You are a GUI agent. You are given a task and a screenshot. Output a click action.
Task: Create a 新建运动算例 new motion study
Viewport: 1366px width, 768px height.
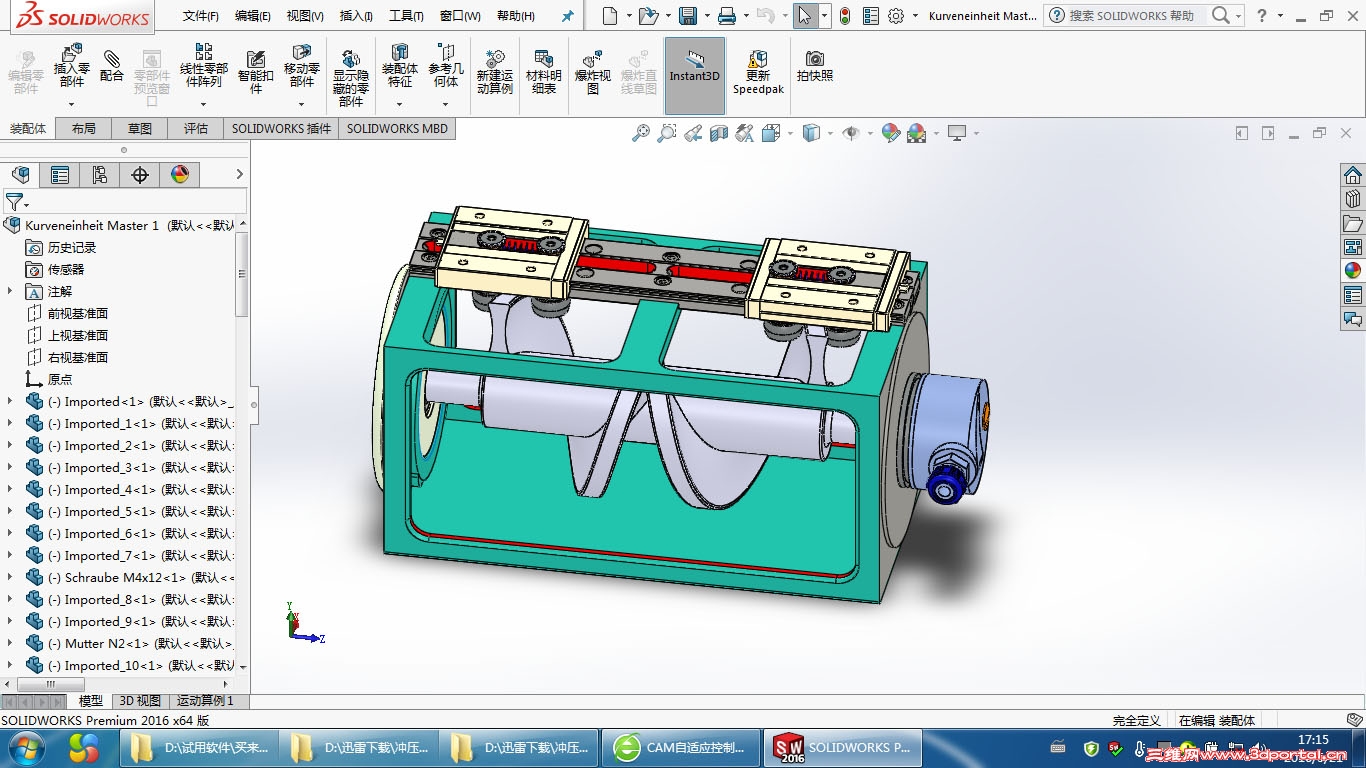point(494,71)
